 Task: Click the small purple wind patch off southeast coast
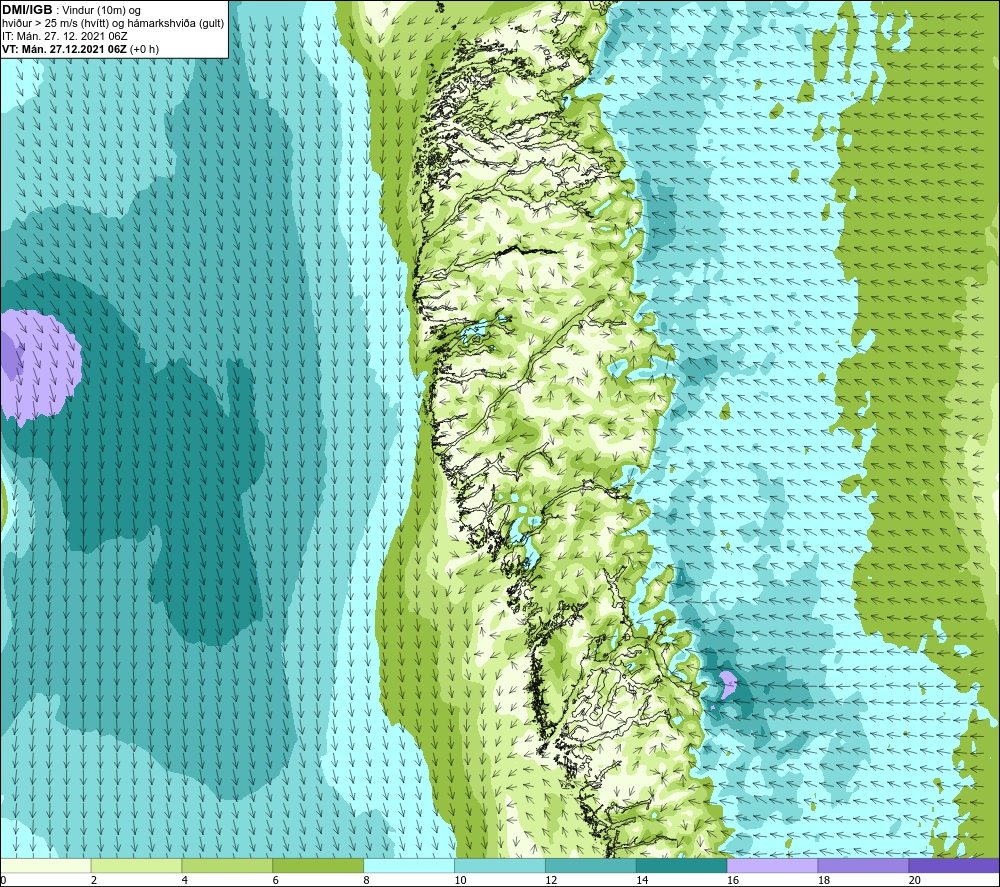click(727, 684)
